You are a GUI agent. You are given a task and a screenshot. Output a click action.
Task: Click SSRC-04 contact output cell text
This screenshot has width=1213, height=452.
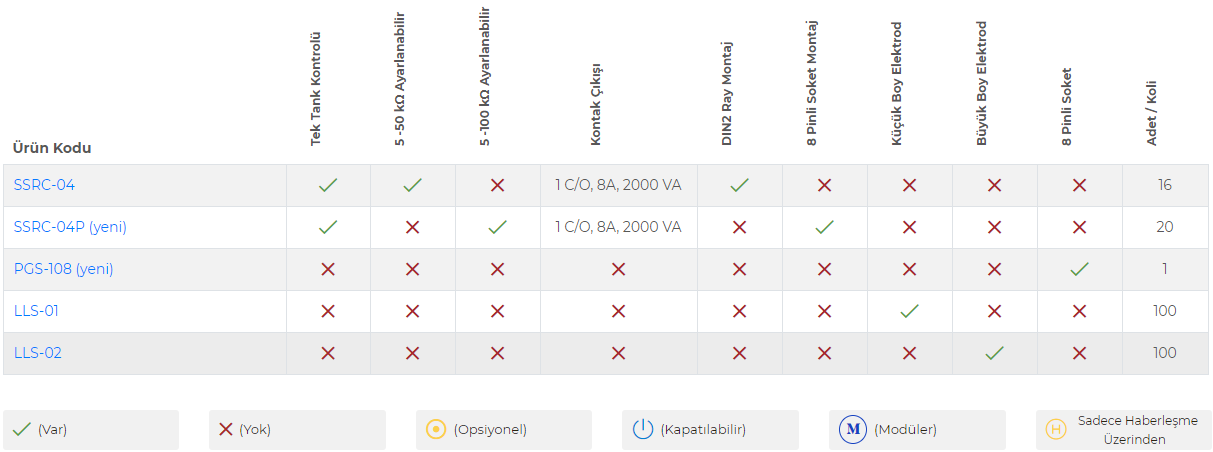(x=618, y=185)
